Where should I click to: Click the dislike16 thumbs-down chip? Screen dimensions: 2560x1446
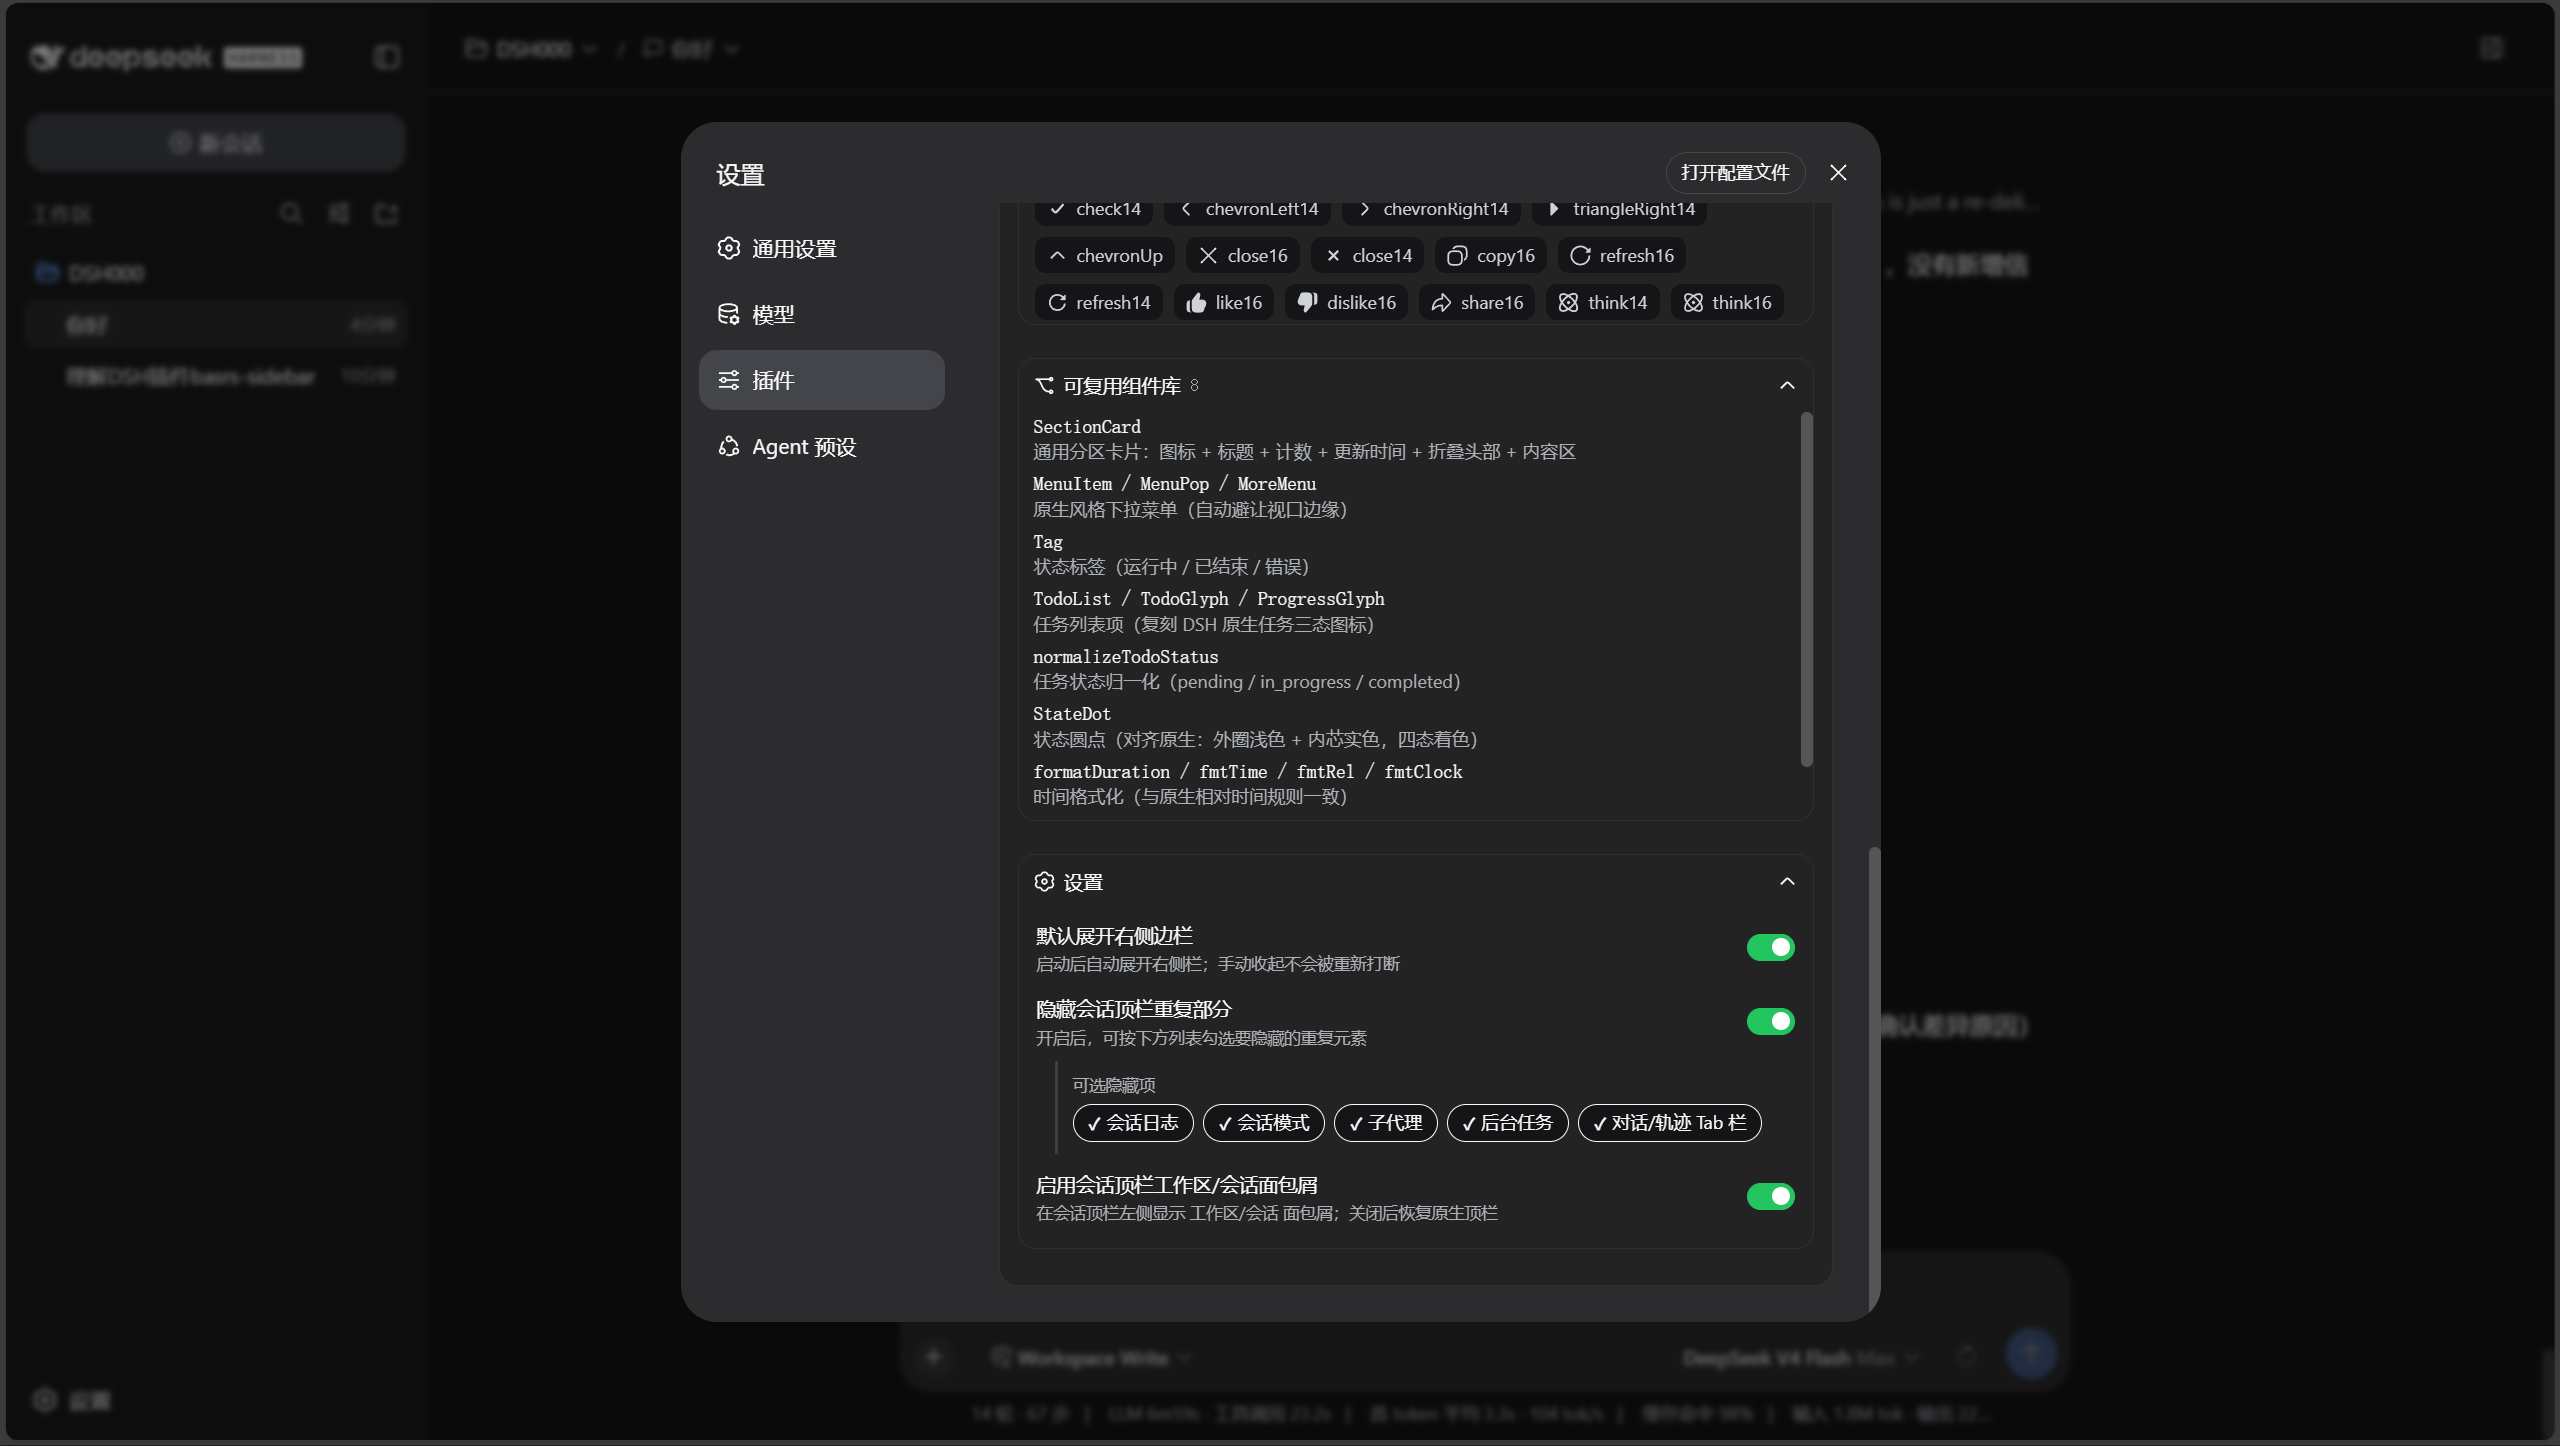click(x=1347, y=303)
